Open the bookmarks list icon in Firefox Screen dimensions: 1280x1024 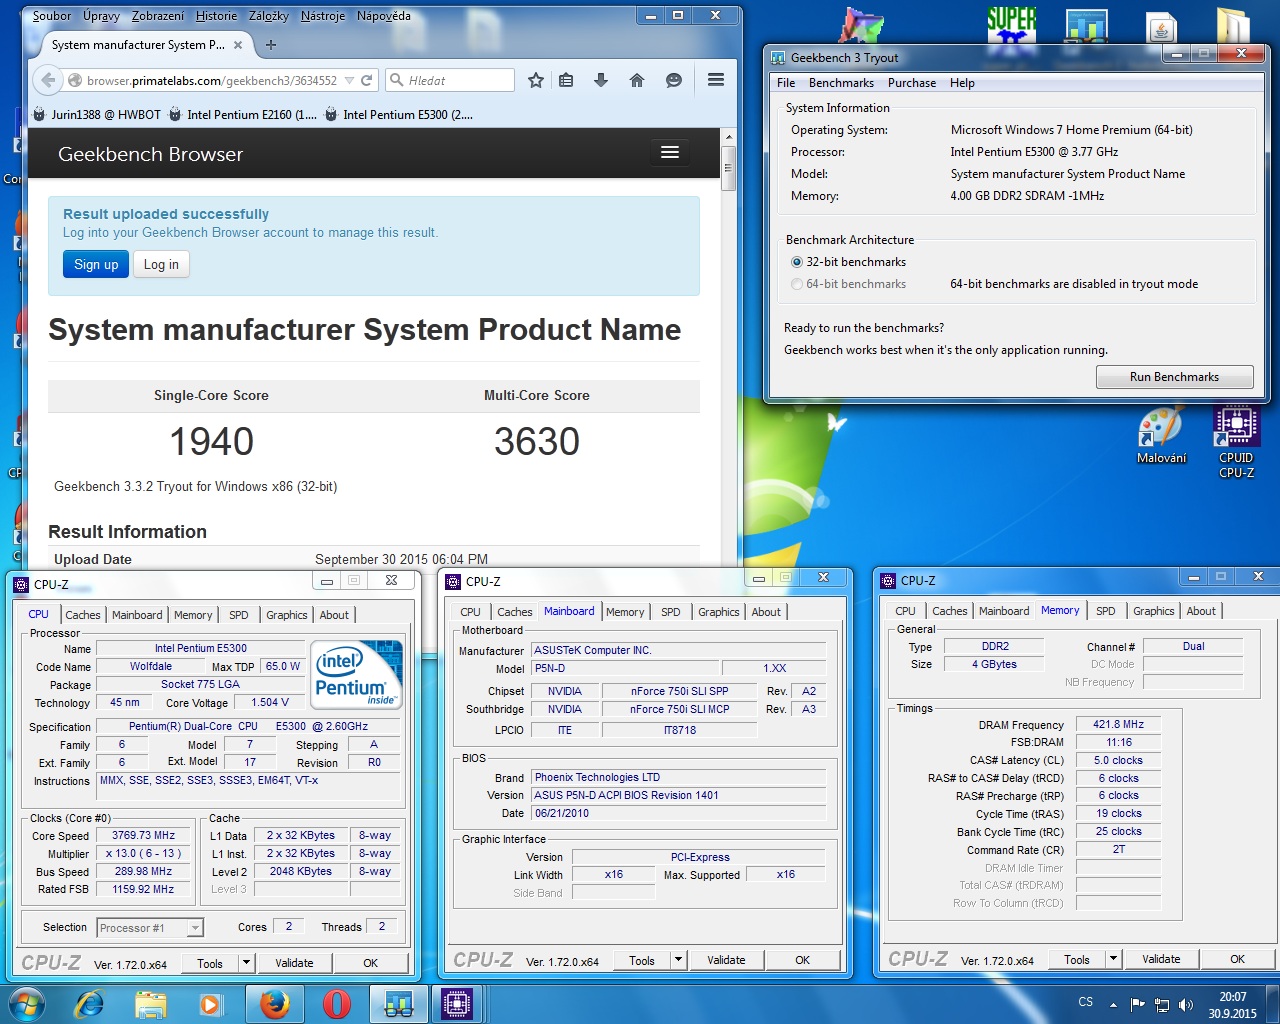(x=566, y=80)
